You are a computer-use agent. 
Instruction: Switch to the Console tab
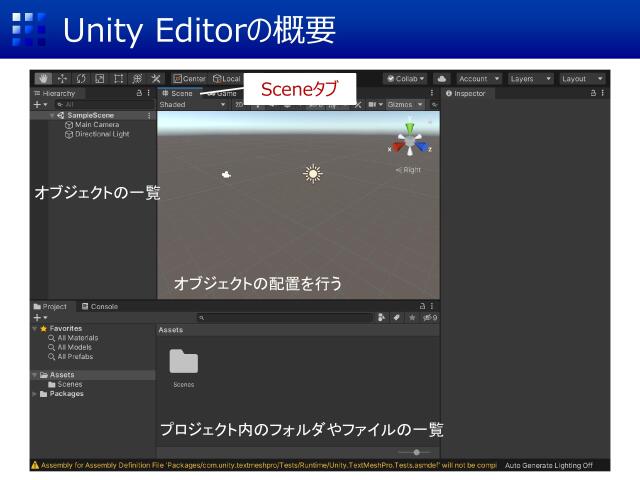(x=99, y=306)
